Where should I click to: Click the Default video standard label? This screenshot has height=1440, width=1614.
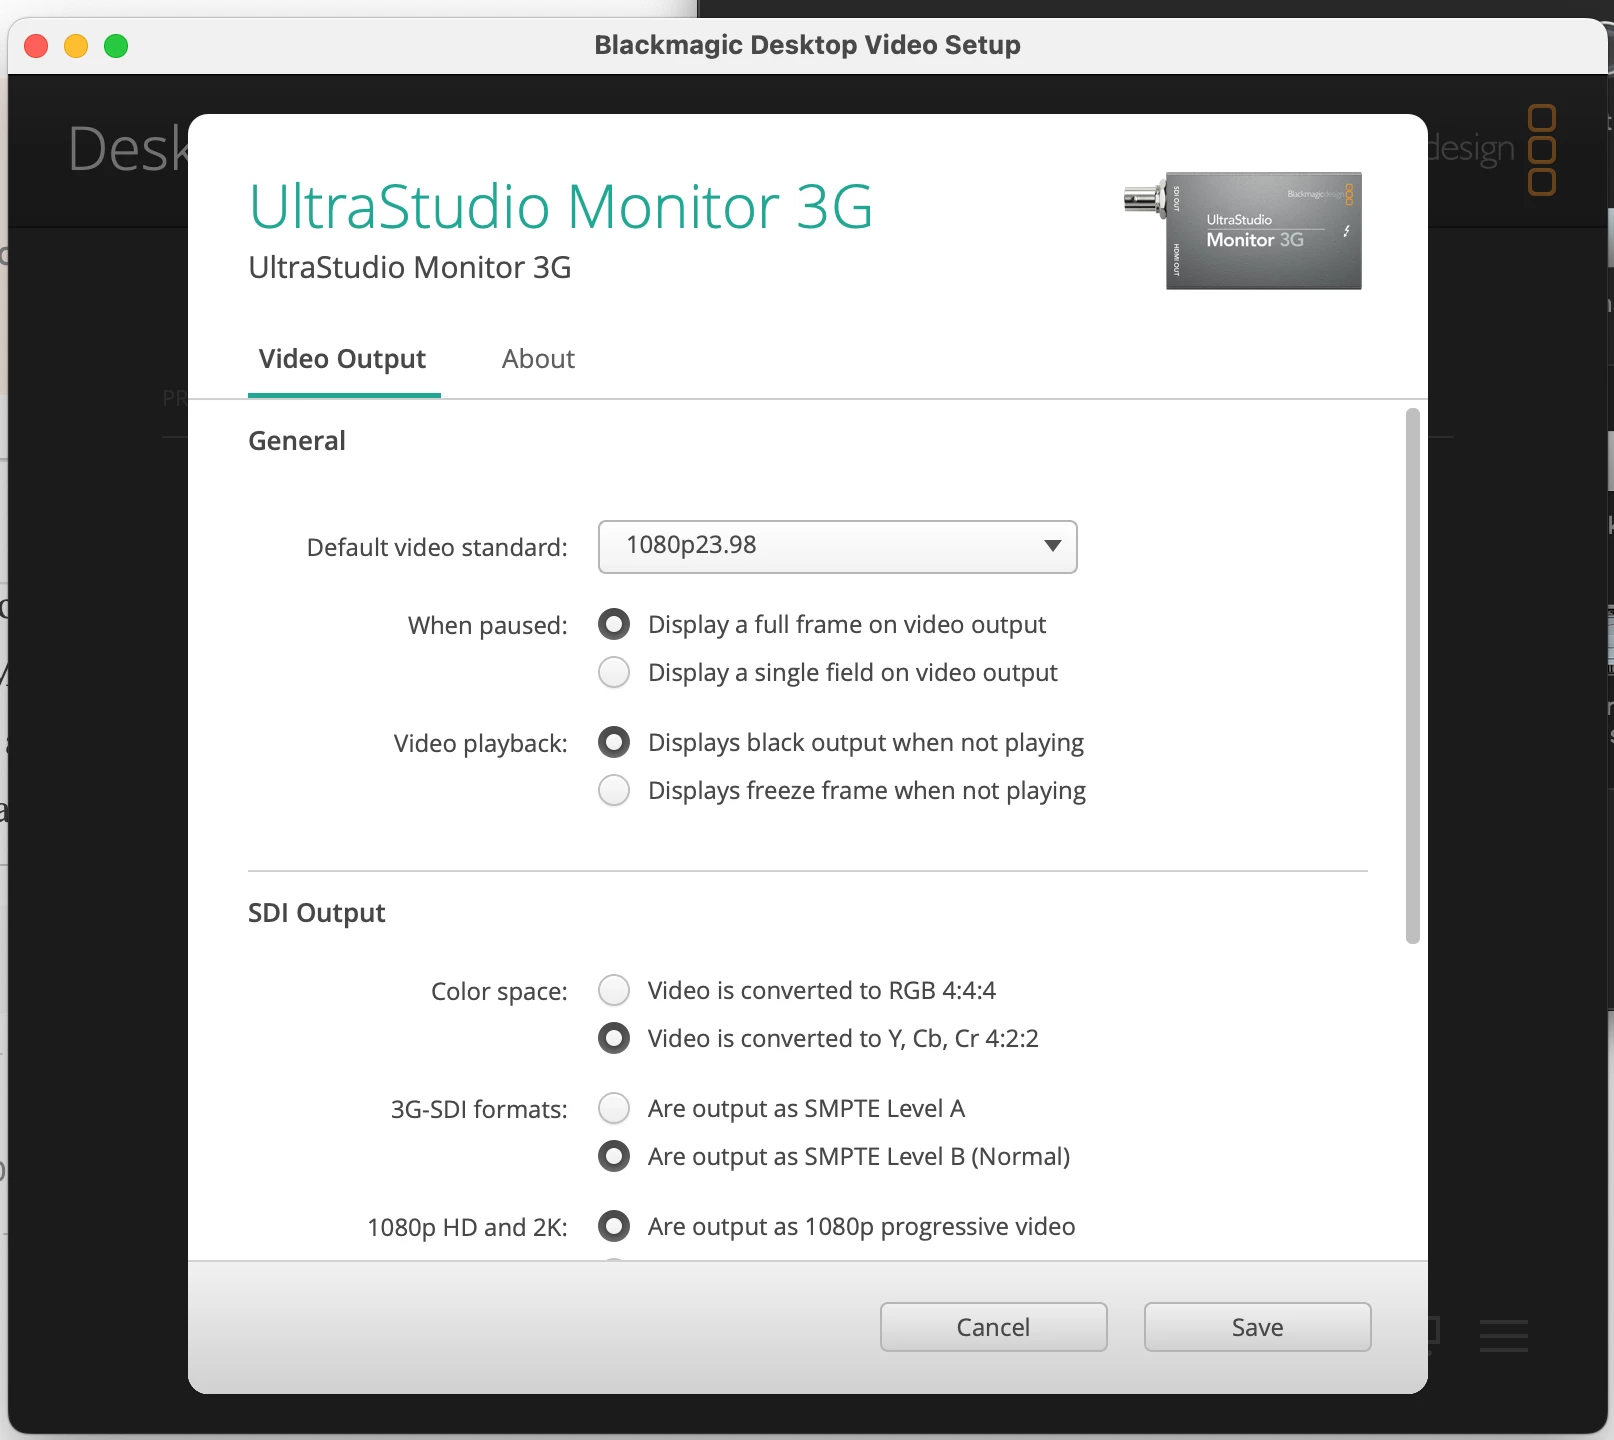437,548
